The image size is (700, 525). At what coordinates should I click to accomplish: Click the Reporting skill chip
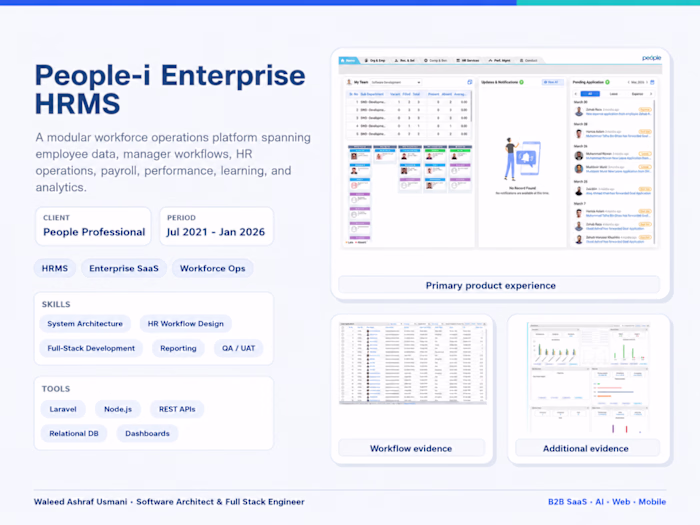178,348
